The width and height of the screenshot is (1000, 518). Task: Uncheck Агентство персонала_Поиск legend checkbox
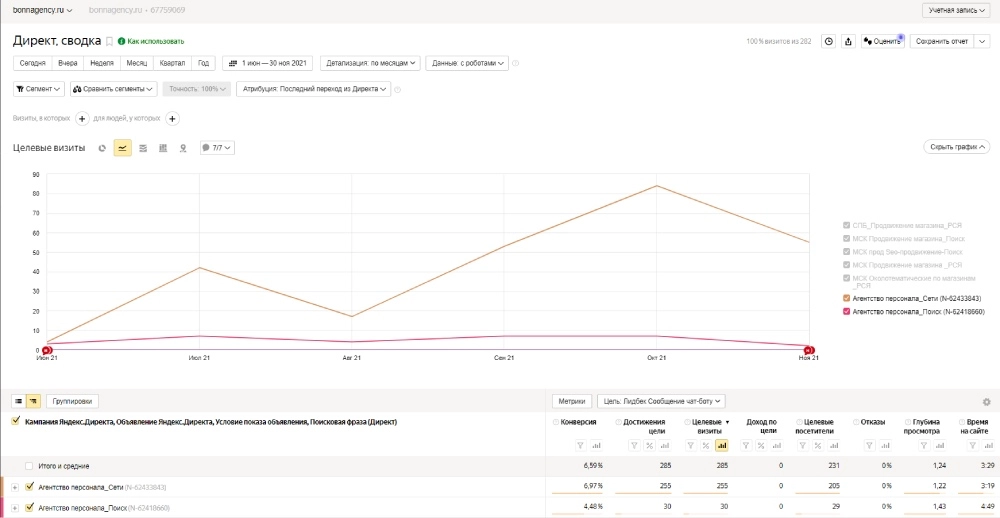pyautogui.click(x=846, y=312)
